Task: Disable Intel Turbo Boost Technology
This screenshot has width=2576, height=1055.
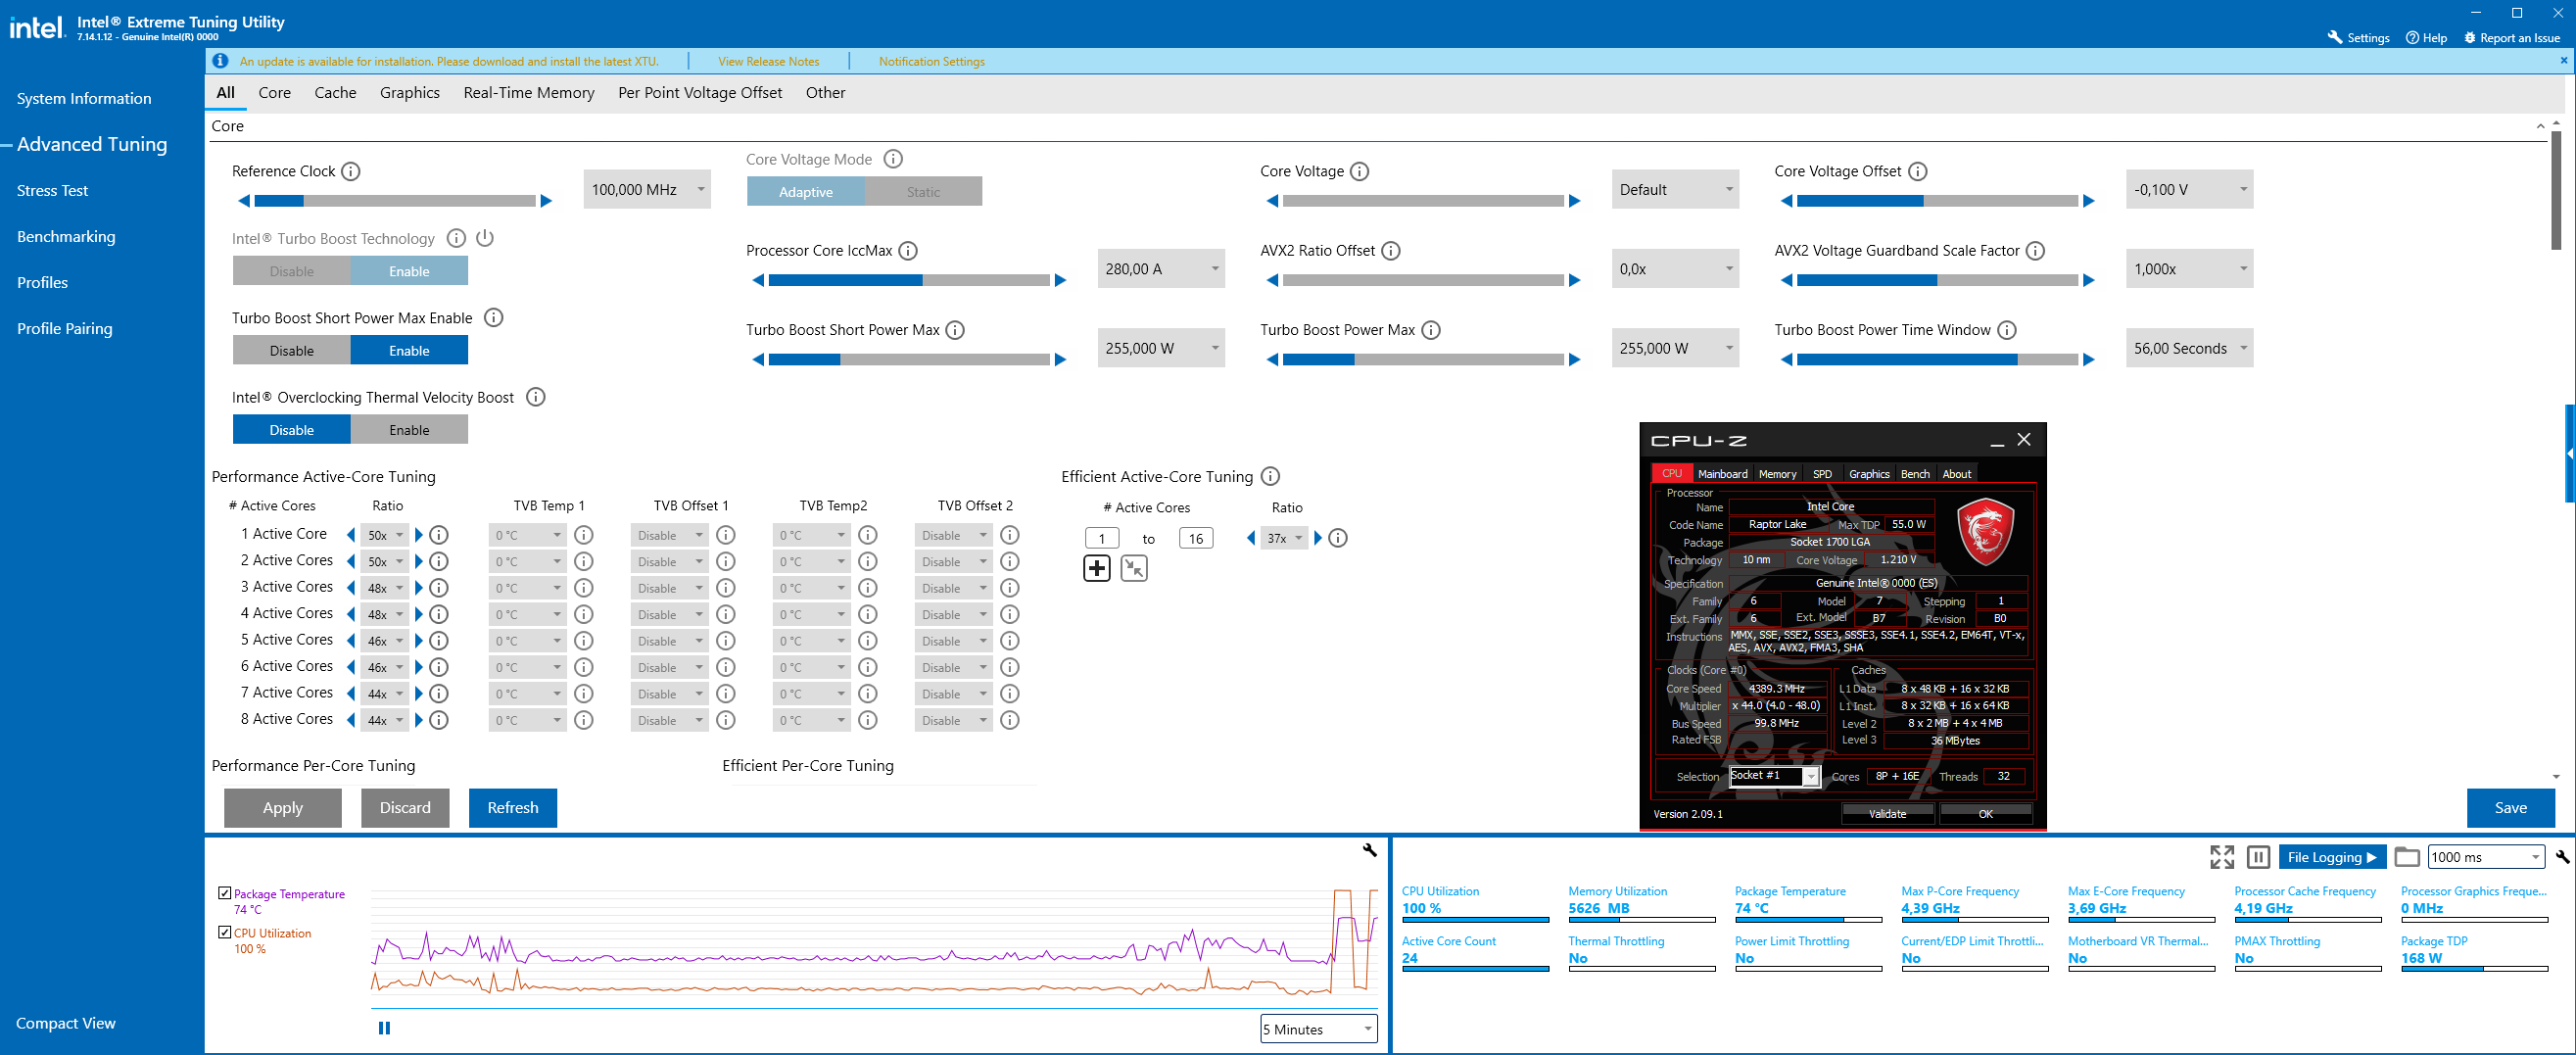Action: [292, 271]
